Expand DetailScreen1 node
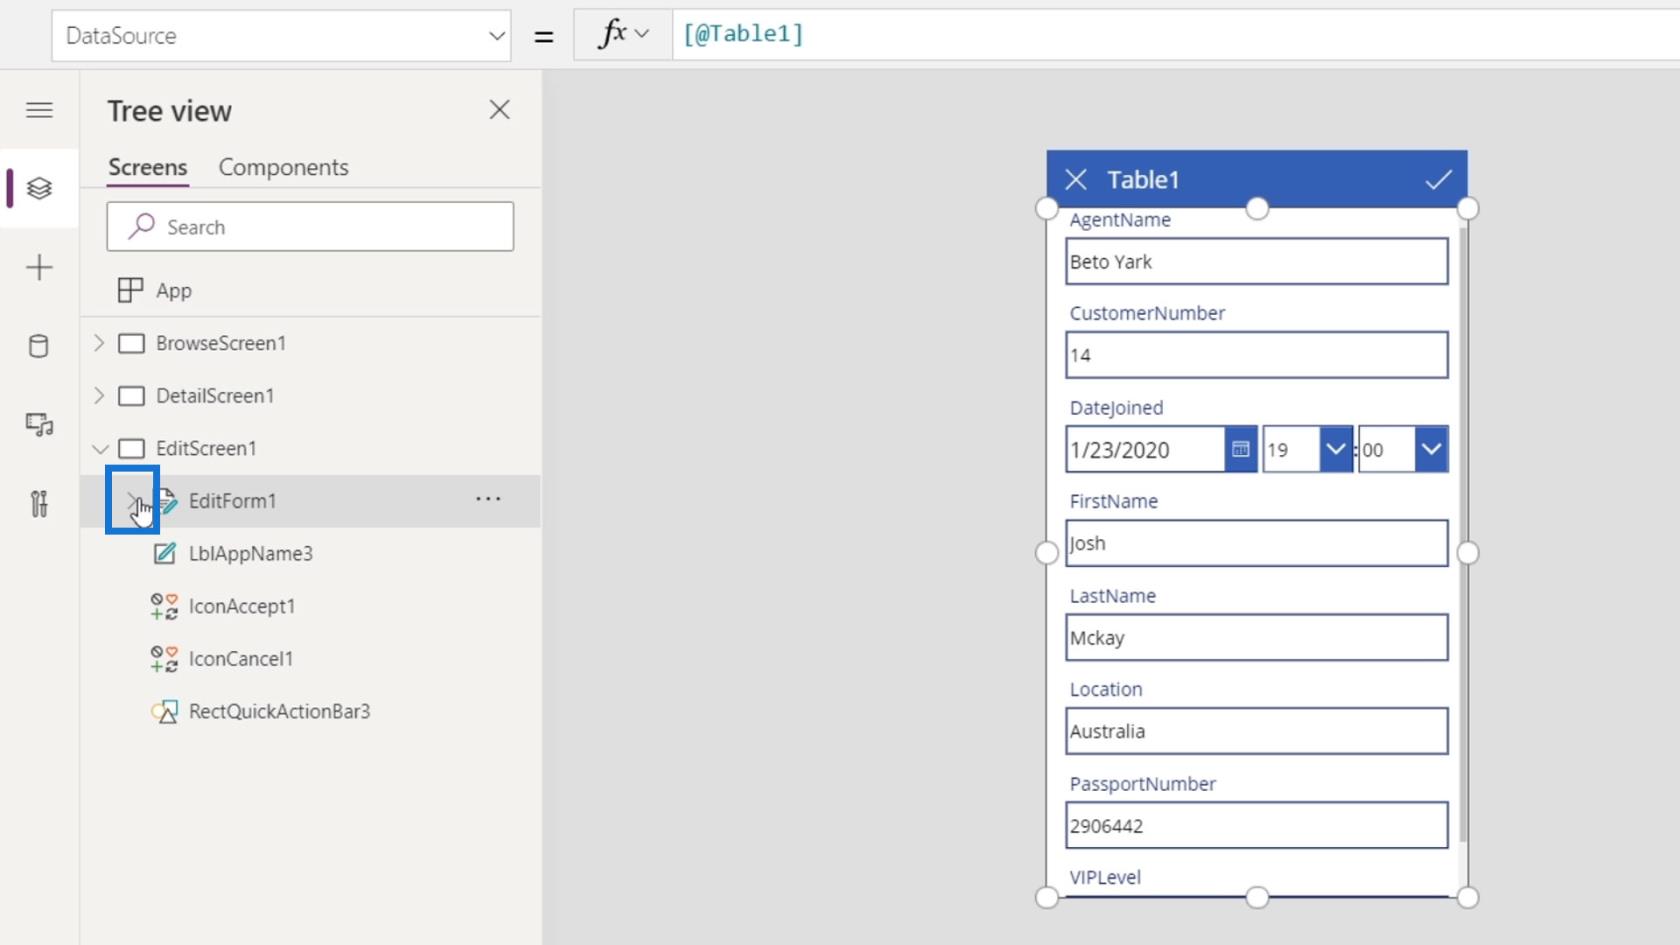1680x945 pixels. [x=98, y=396]
